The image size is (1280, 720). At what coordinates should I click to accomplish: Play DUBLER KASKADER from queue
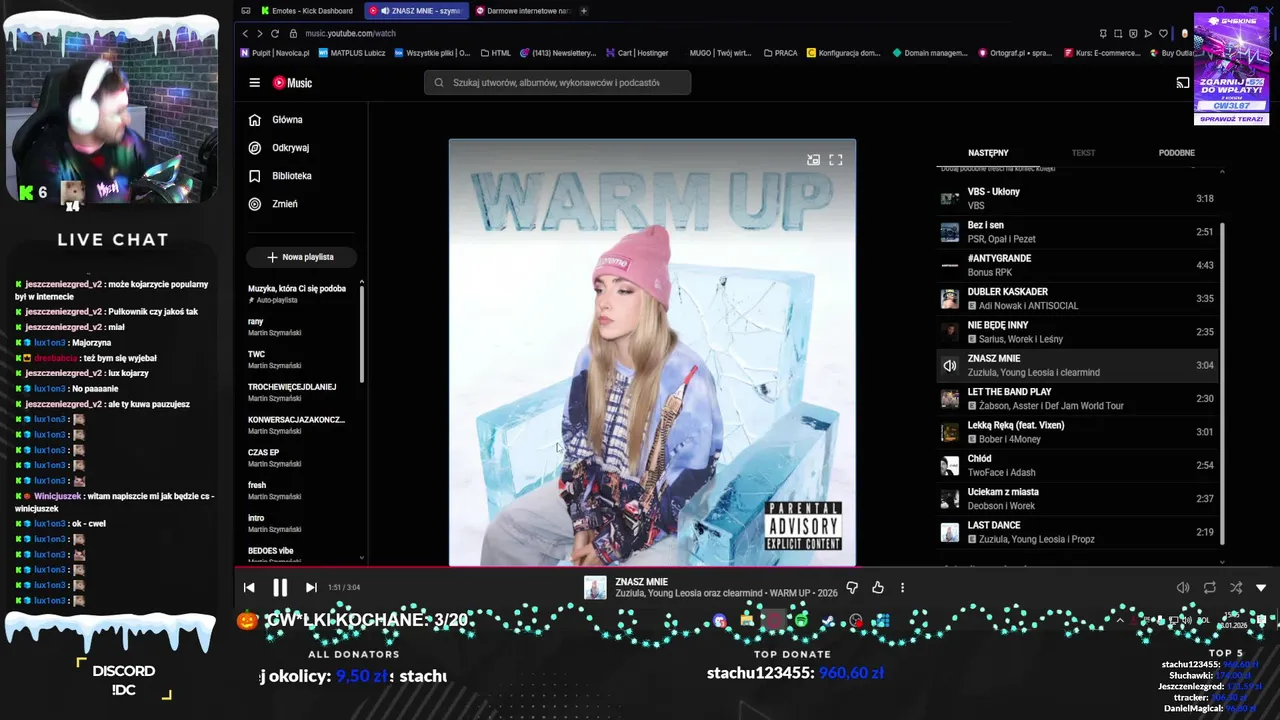1078,299
